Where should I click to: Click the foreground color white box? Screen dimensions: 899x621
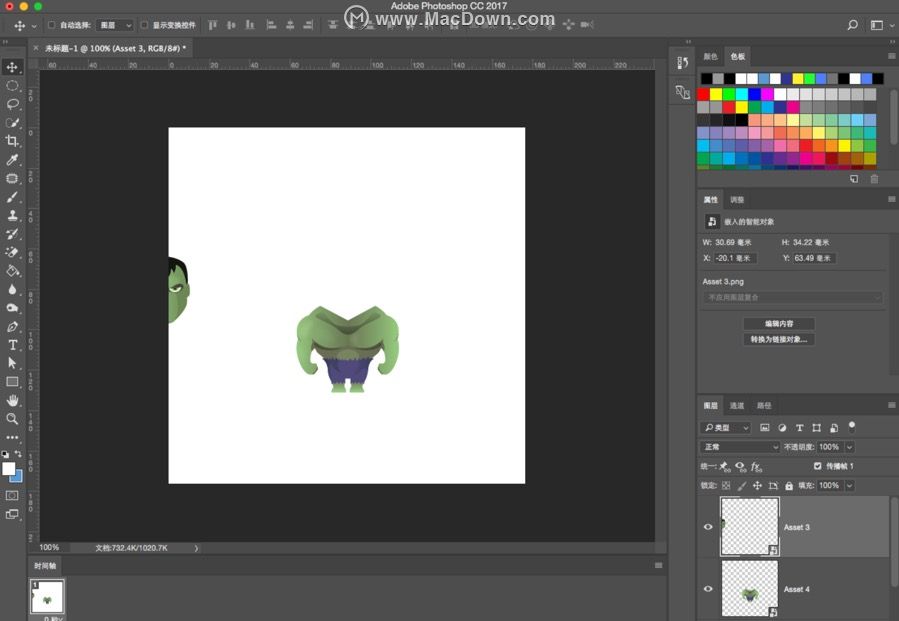click(x=8, y=468)
